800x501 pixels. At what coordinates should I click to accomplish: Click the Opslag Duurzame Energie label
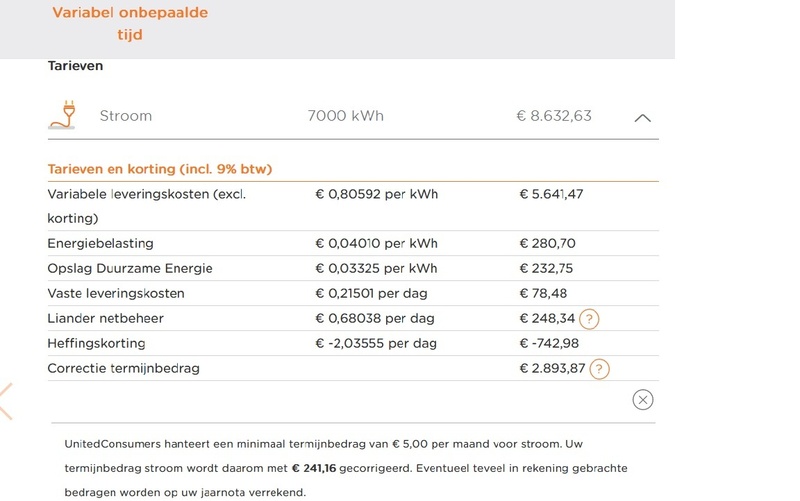click(130, 269)
